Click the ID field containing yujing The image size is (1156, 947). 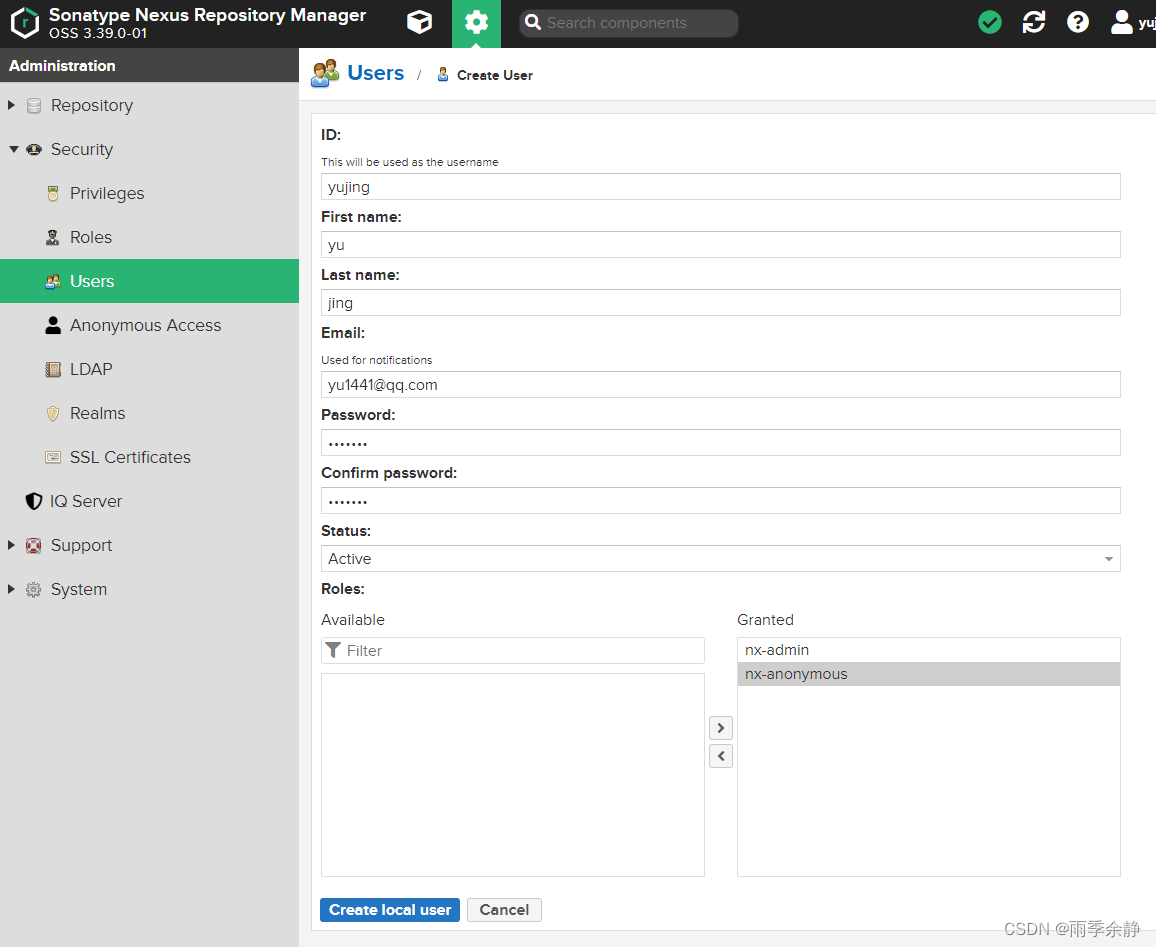coord(720,186)
